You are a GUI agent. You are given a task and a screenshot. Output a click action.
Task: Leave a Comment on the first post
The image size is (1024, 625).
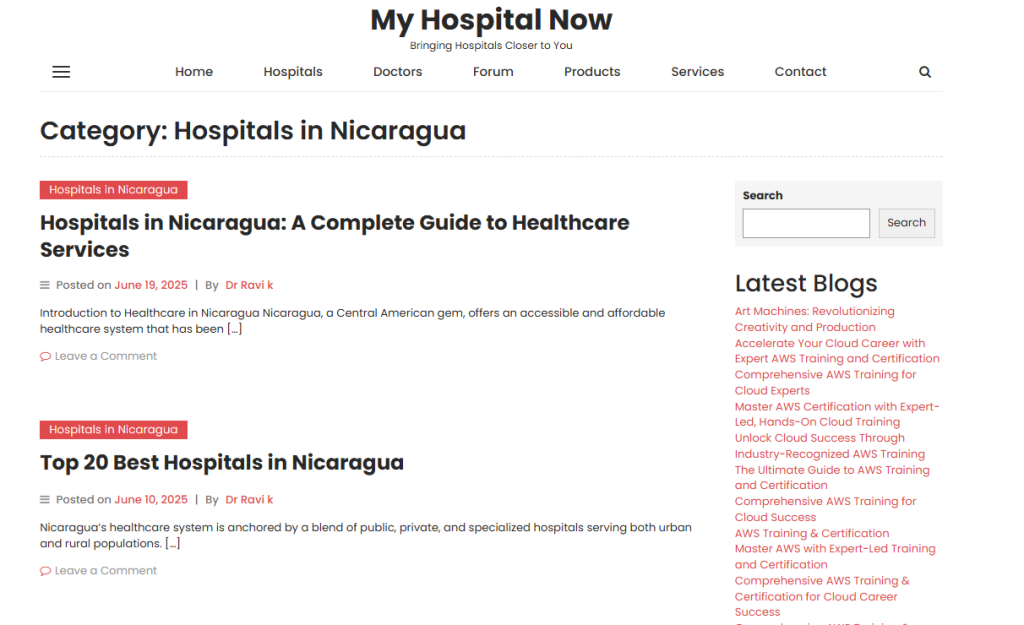tap(105, 356)
